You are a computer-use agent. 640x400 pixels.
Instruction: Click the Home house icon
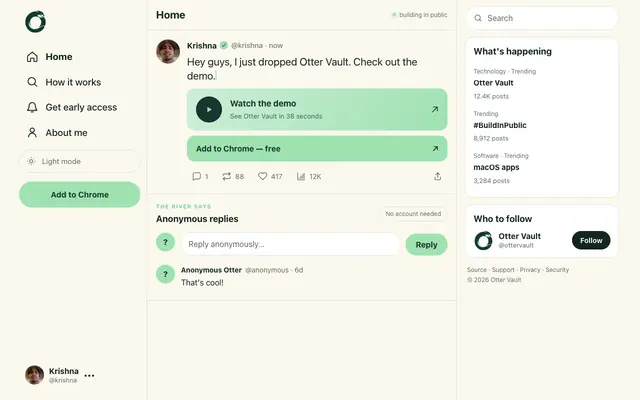point(32,57)
